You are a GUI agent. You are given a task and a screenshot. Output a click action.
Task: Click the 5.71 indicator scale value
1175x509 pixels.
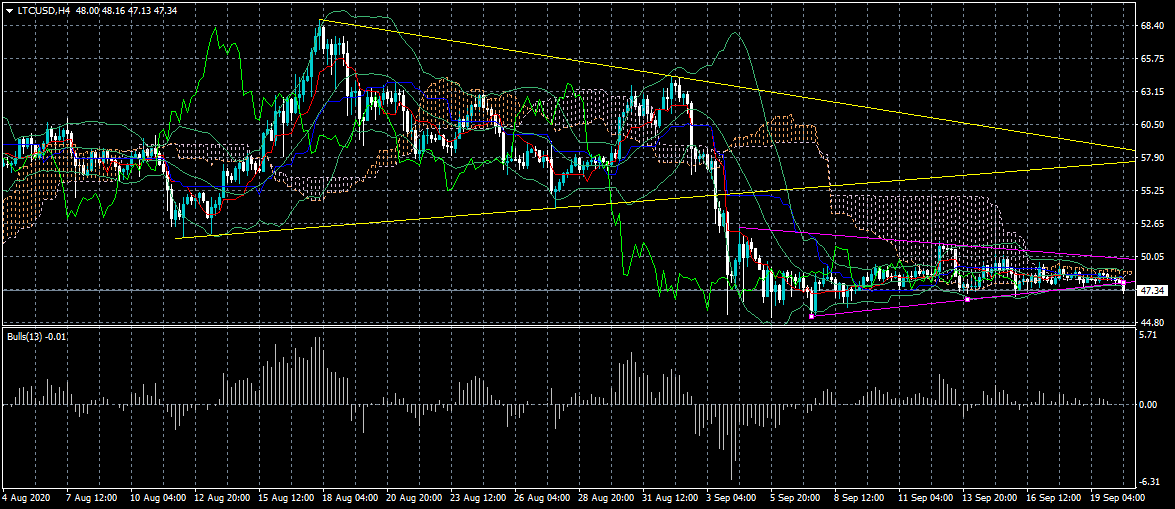point(1148,335)
